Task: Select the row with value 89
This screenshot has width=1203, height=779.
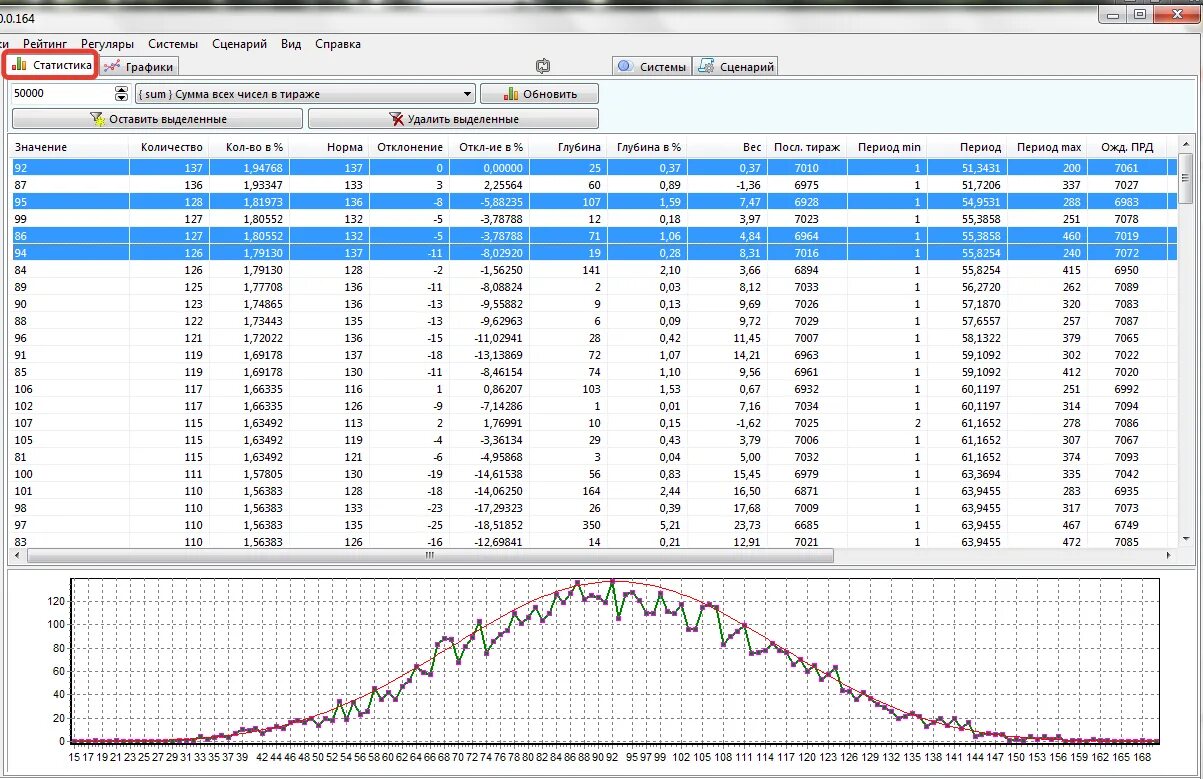Action: (594, 287)
